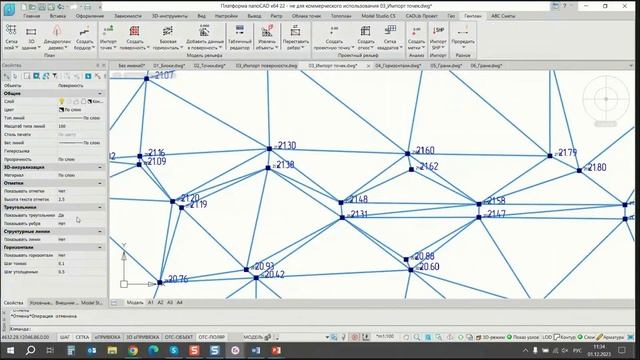Click the LOD status bar button
This screenshot has height=360, width=640.
pos(547,337)
